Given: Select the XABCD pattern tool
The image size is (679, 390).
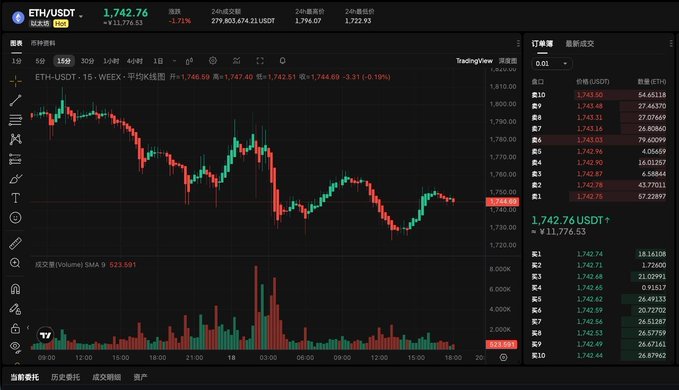Looking at the screenshot, I should [x=16, y=139].
